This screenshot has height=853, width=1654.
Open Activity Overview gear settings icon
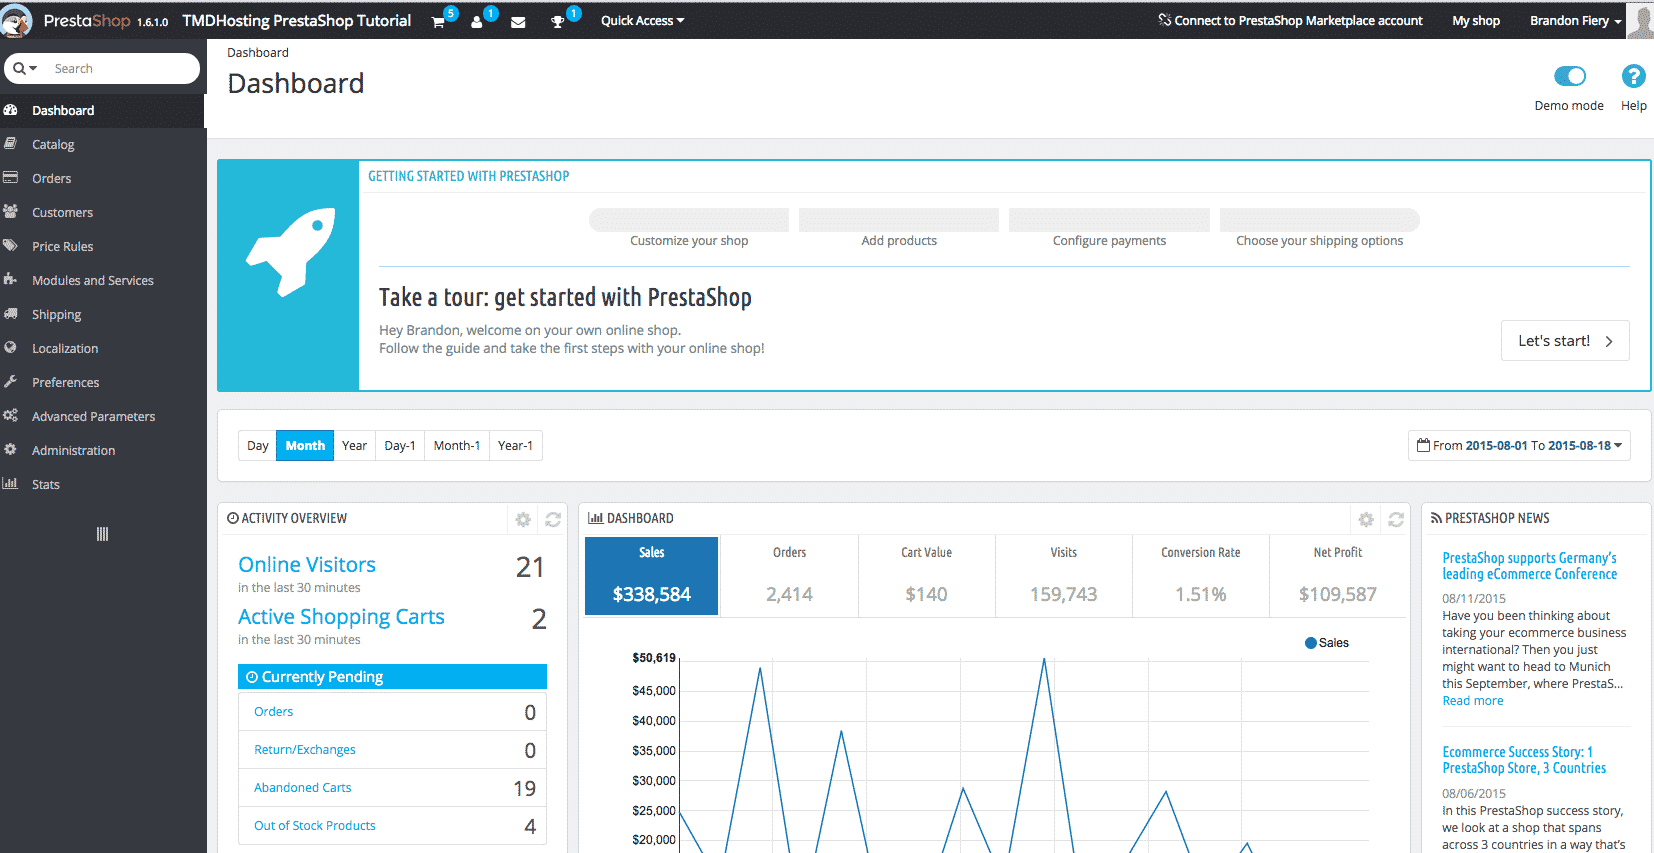coord(523,519)
